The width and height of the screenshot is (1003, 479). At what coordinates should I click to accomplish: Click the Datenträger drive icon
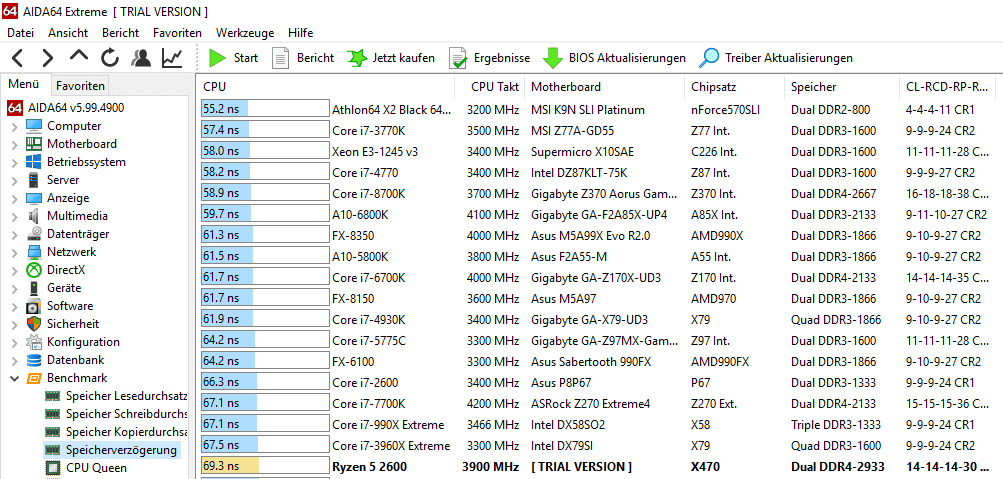tap(34, 234)
